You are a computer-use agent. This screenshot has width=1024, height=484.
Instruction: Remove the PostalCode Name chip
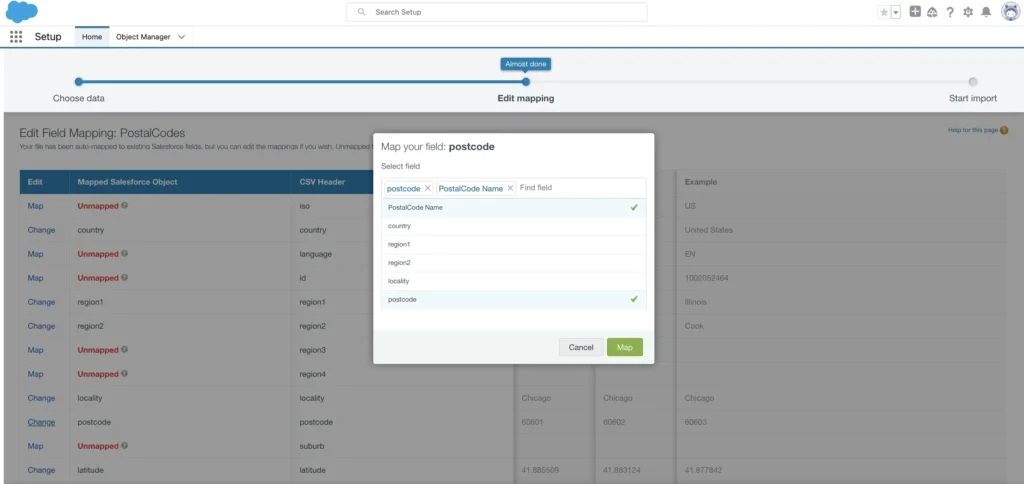510,188
